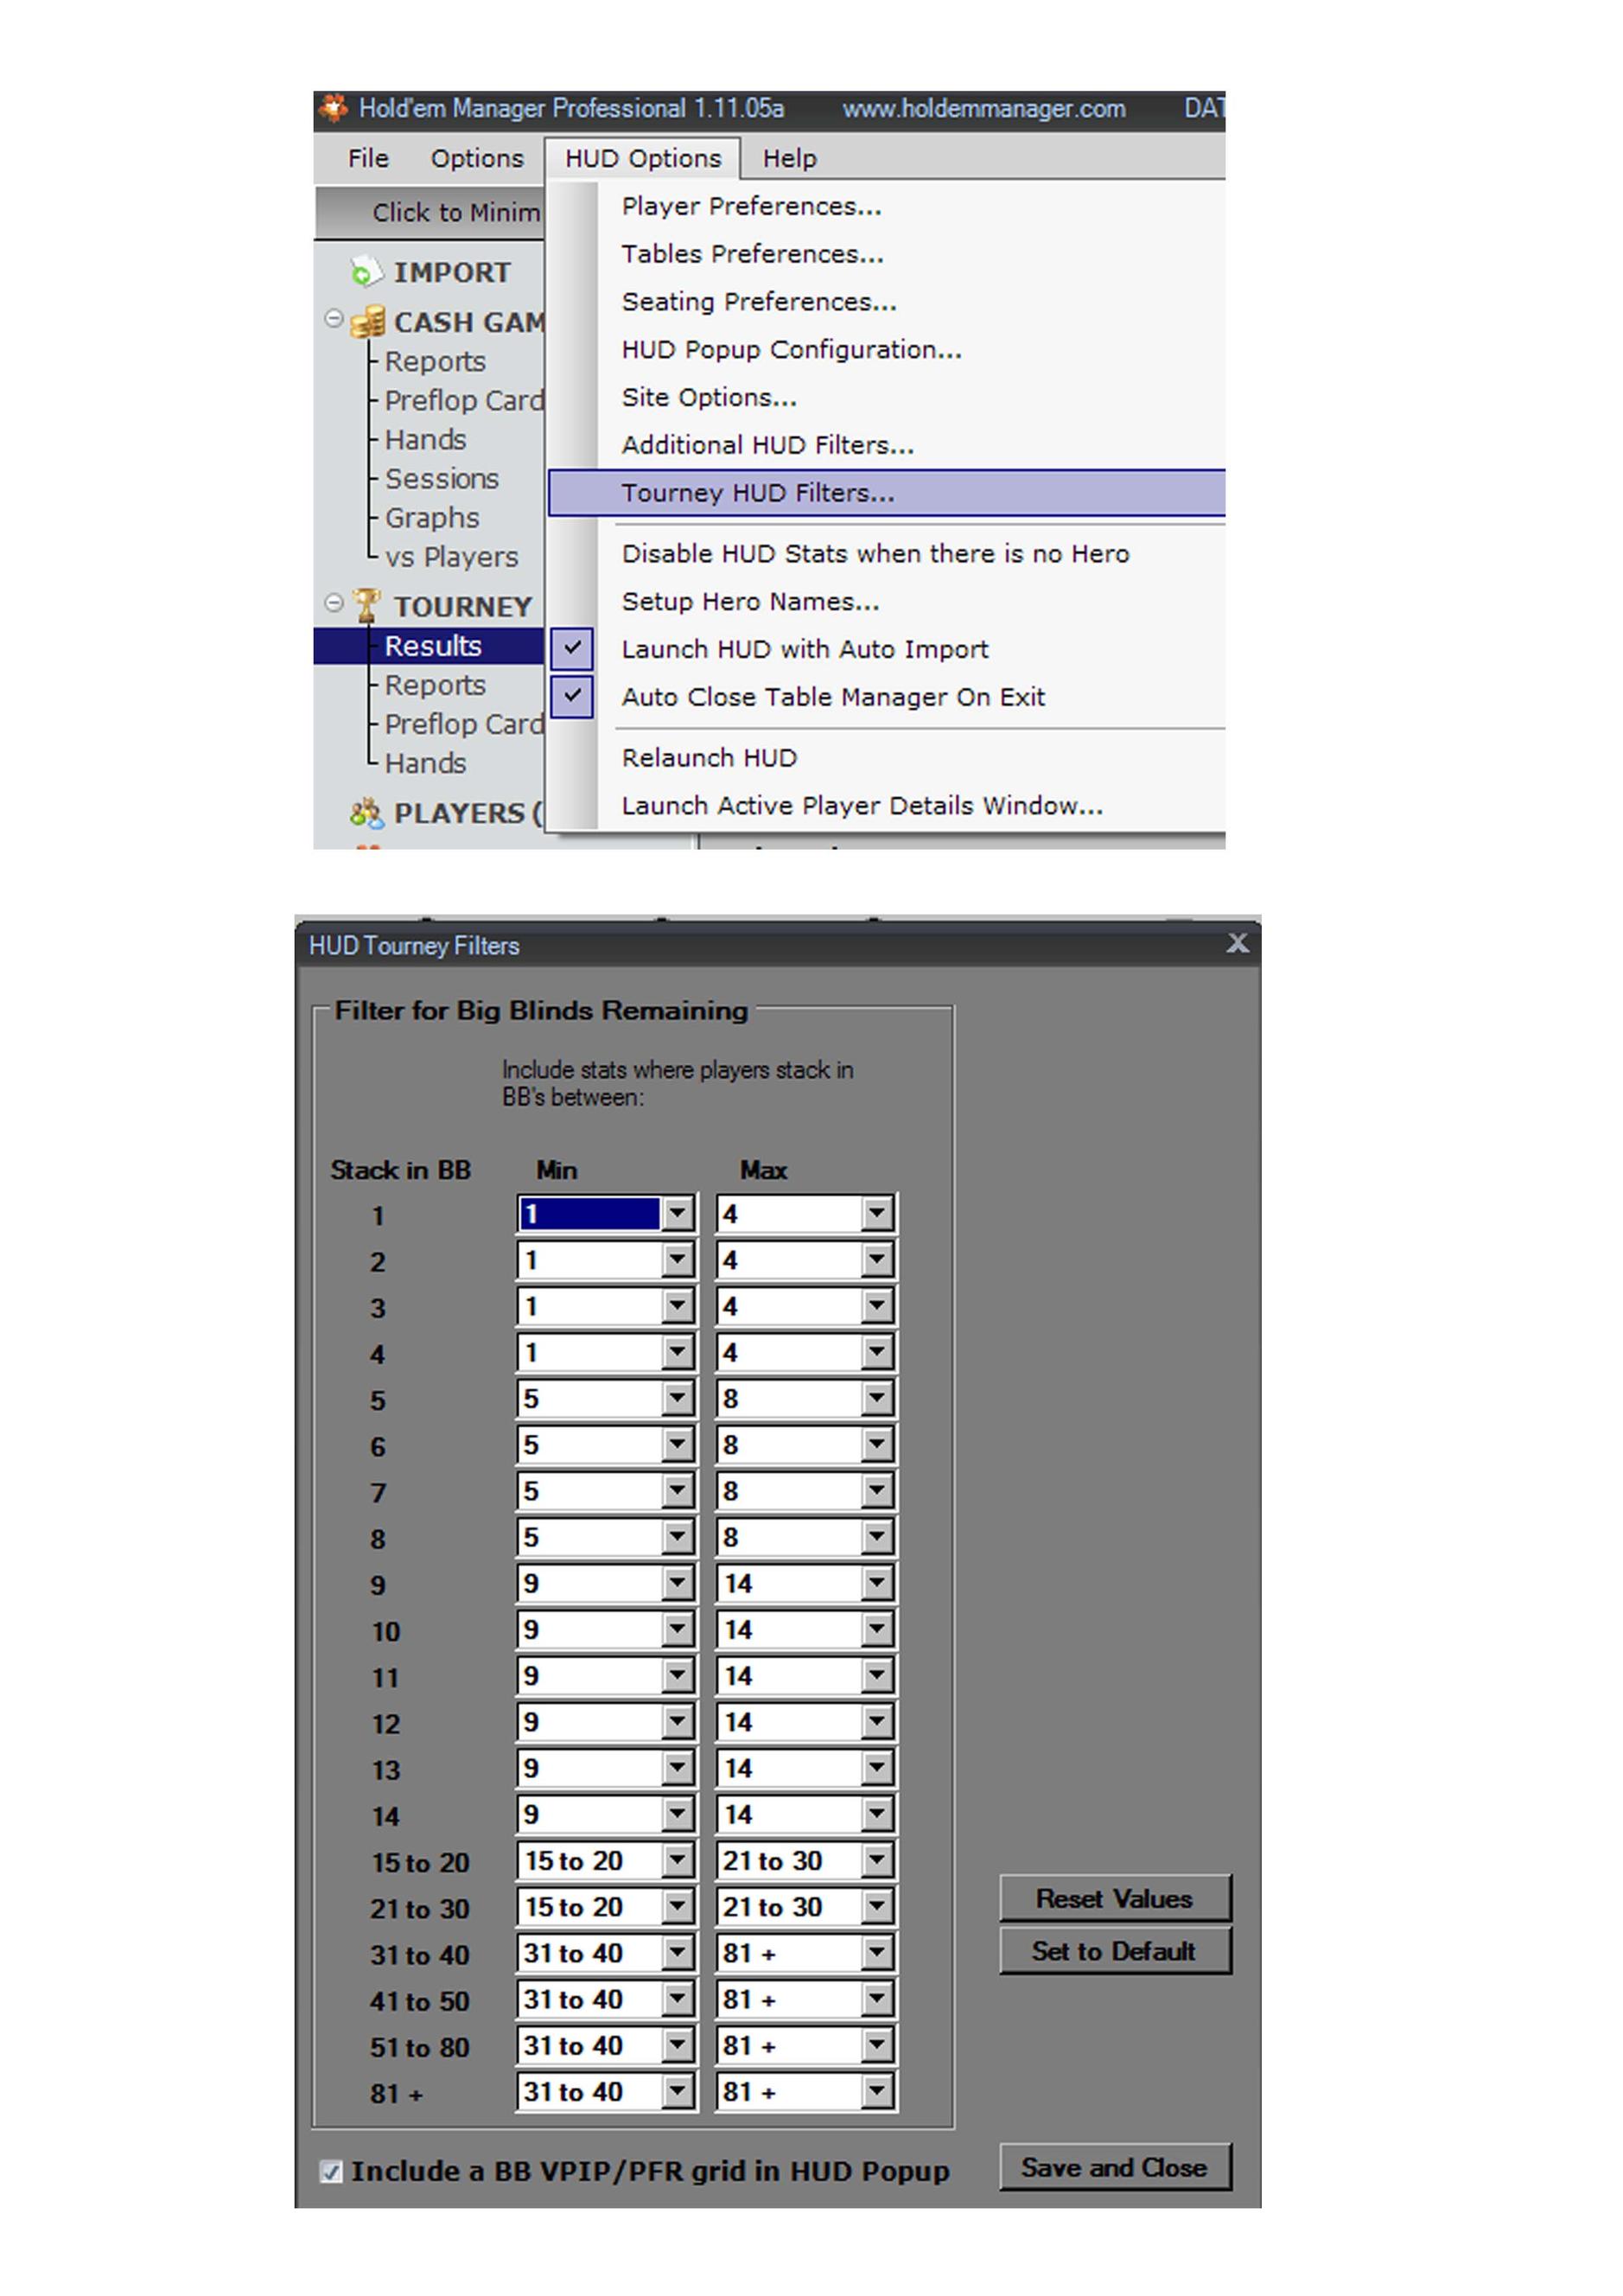Click Hold'em Manager title bar app icon
Image resolution: width=1623 pixels, height=2296 pixels.
(333, 107)
